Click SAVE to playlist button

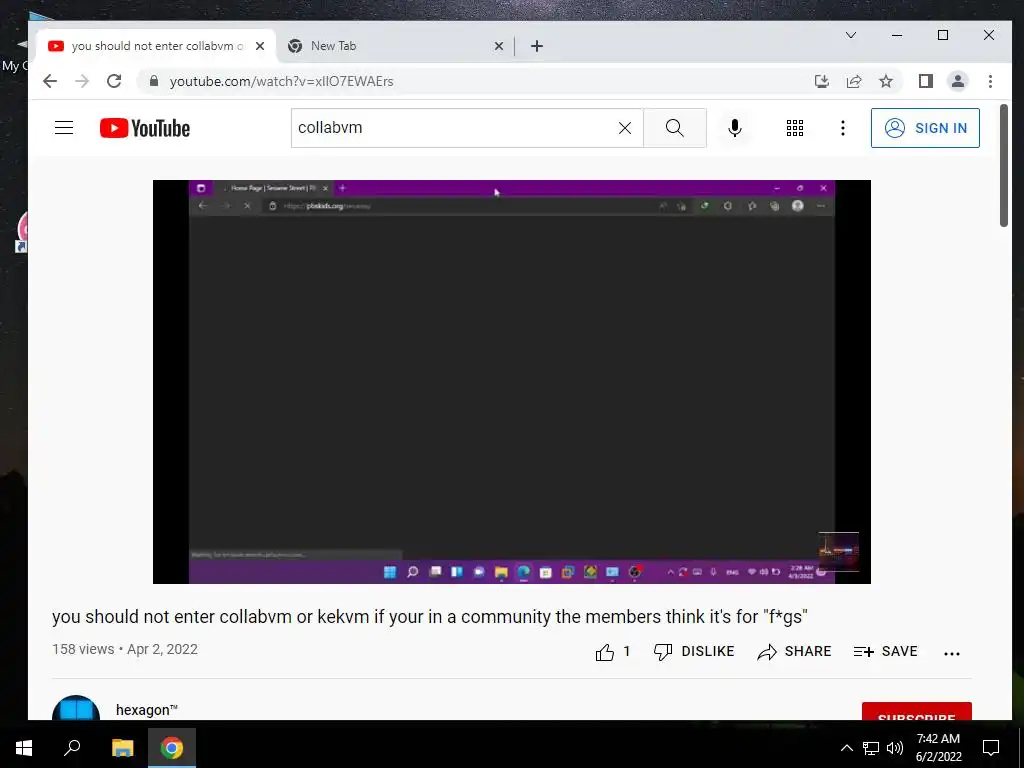click(x=885, y=652)
